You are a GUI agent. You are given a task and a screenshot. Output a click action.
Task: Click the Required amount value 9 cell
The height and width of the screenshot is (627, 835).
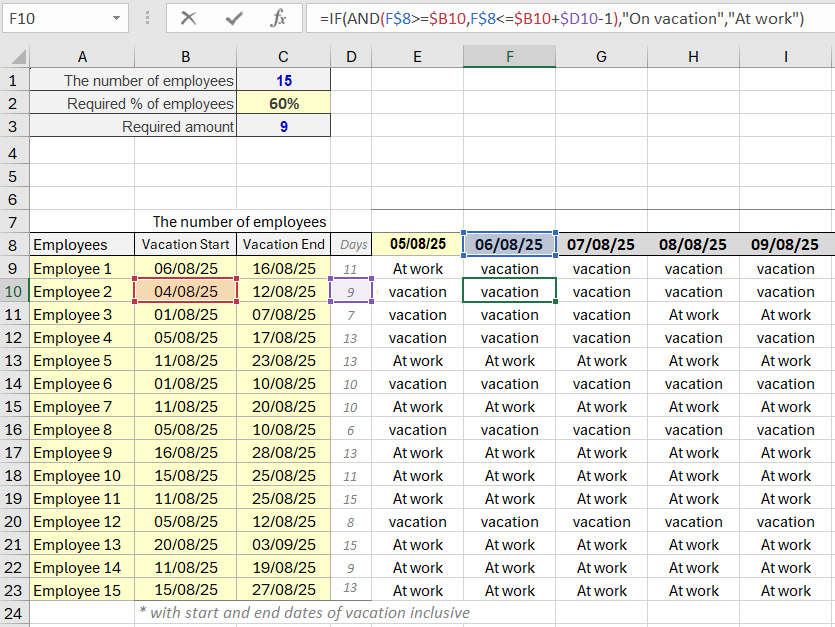283,127
